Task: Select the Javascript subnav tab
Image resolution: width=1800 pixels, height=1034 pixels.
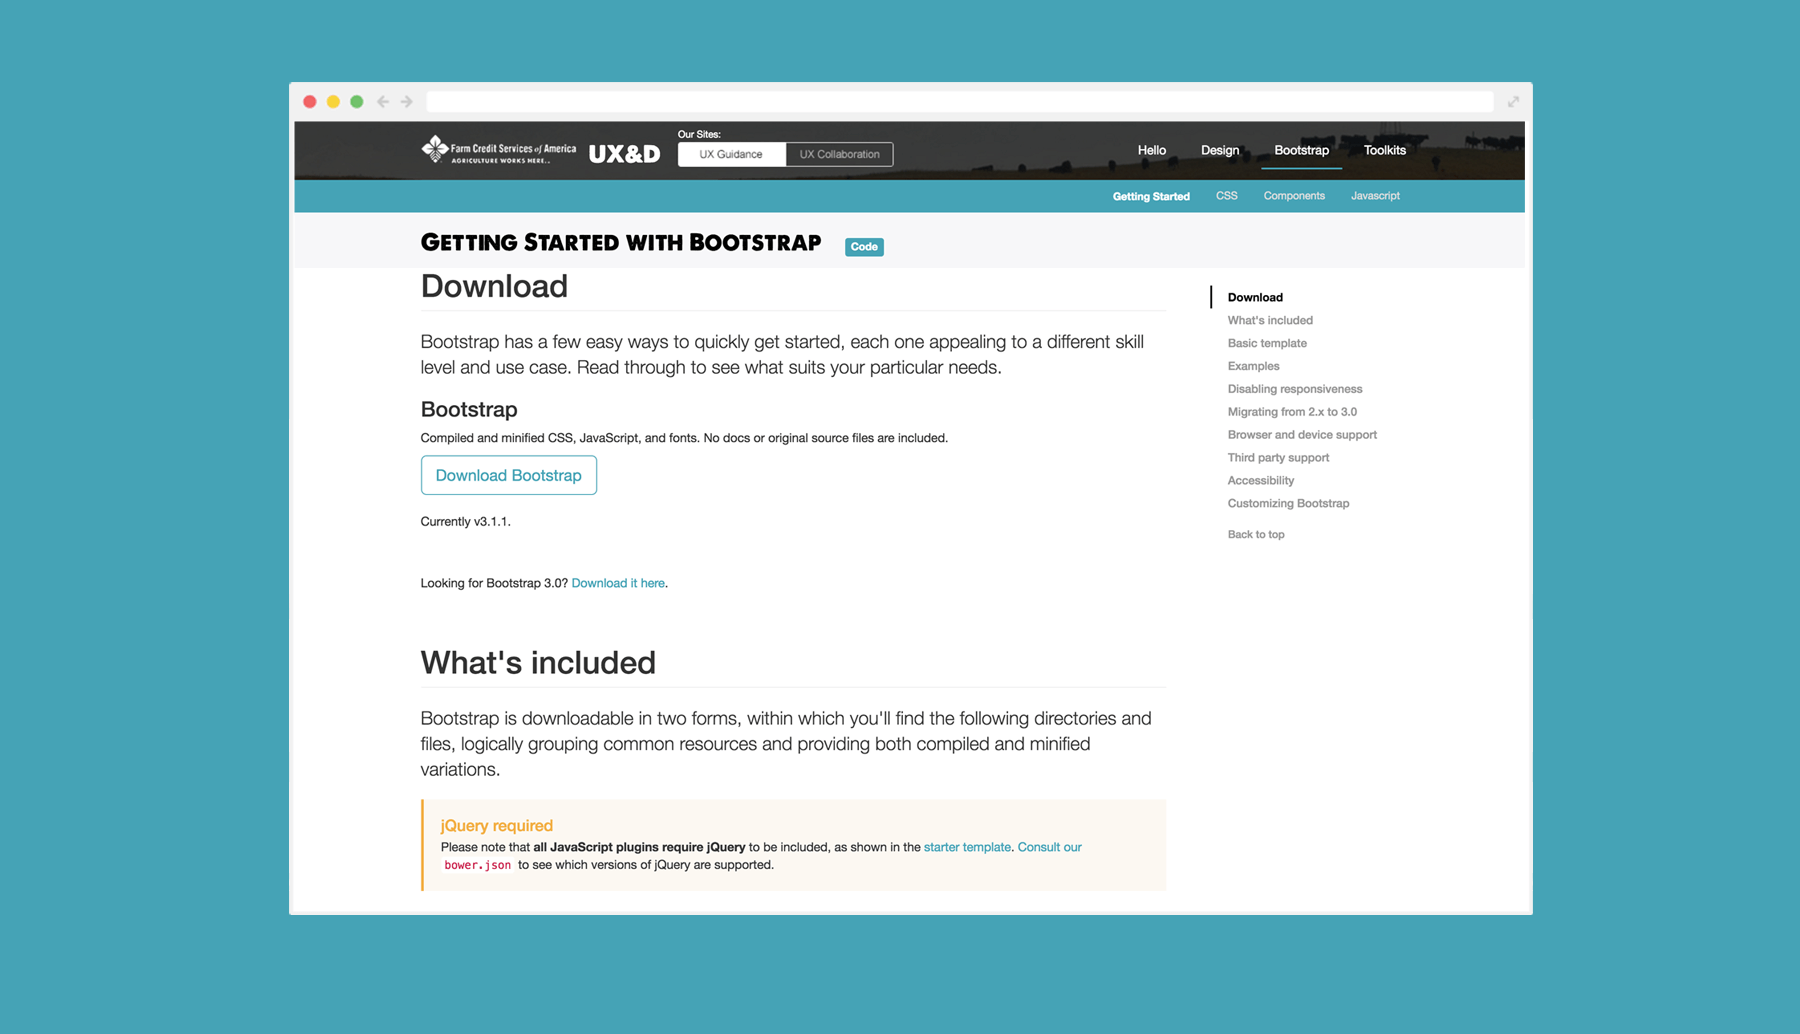Action: pos(1375,196)
